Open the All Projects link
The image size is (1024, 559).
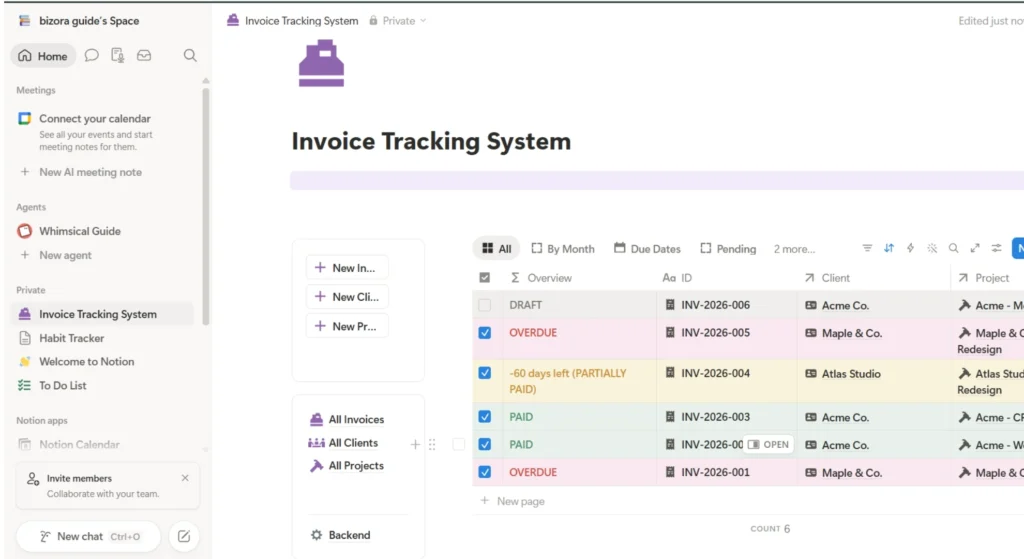coord(347,466)
